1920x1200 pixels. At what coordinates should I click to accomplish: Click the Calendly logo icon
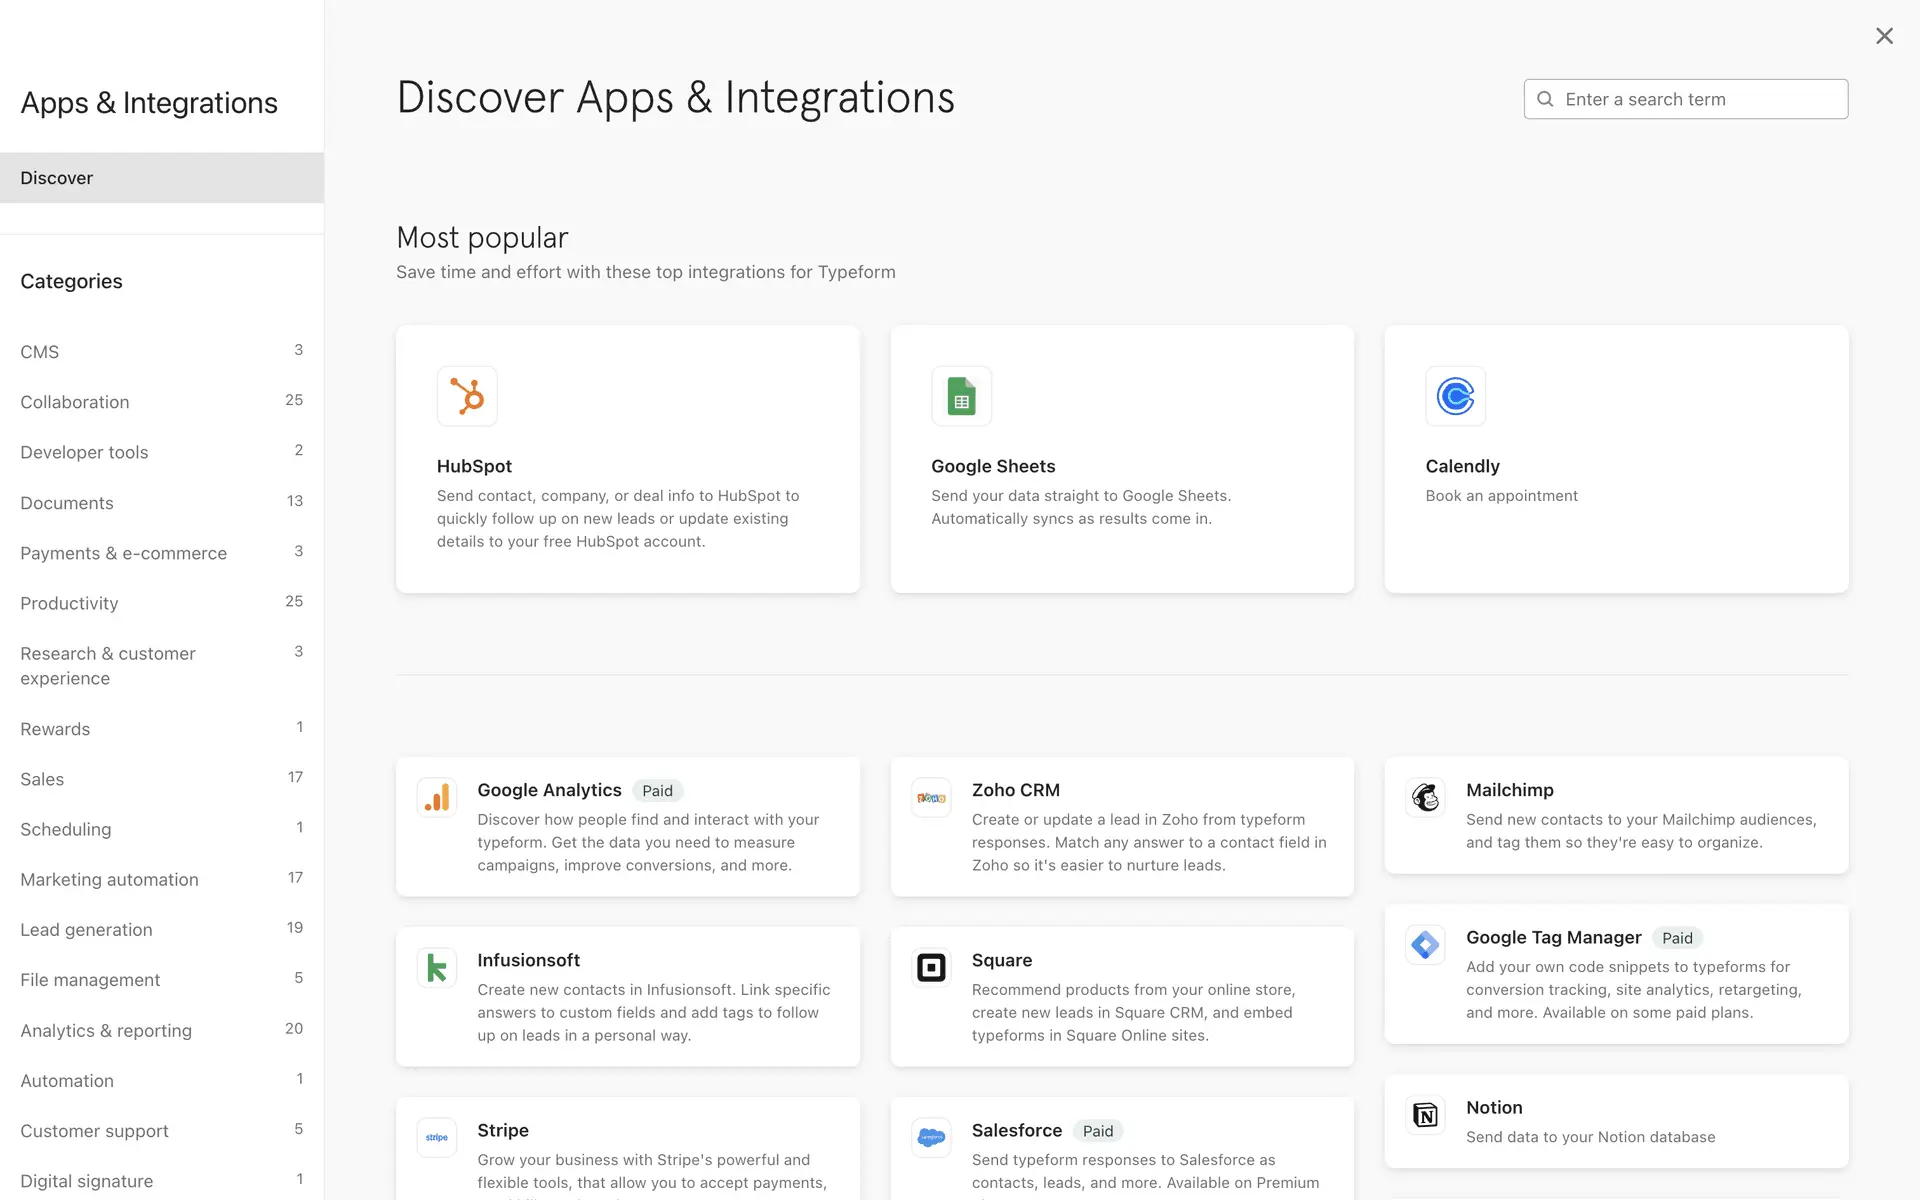coord(1455,396)
